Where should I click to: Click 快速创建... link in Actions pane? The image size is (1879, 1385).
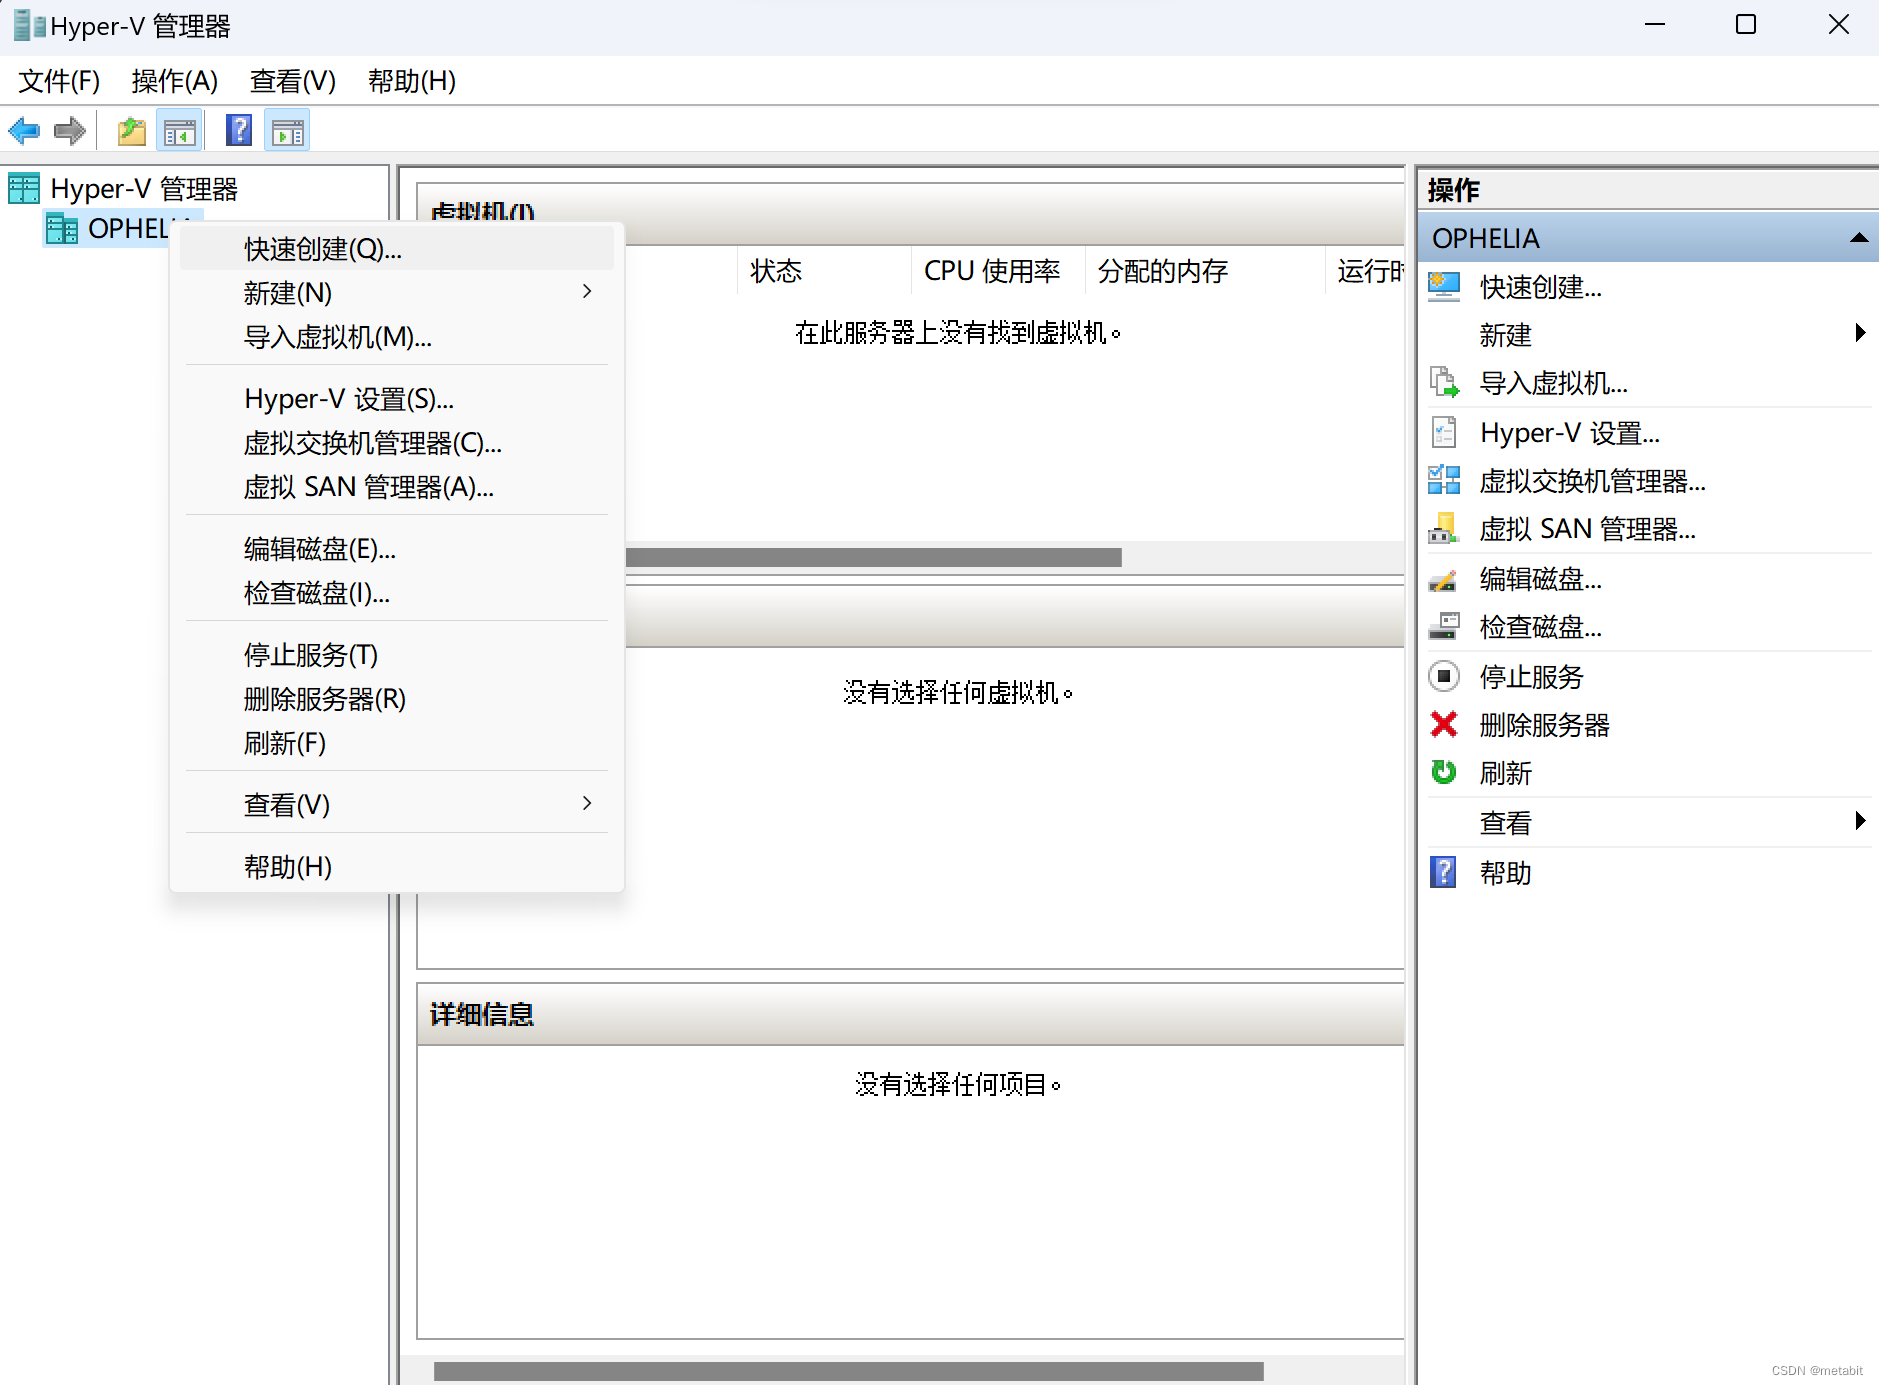click(x=1541, y=287)
